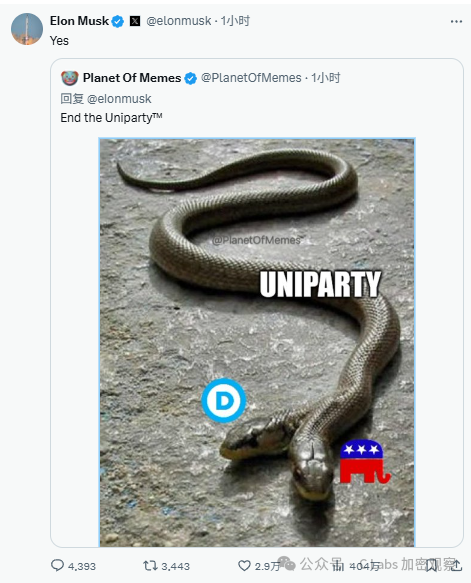Click the Planet Of Memes clown avatar

70,78
